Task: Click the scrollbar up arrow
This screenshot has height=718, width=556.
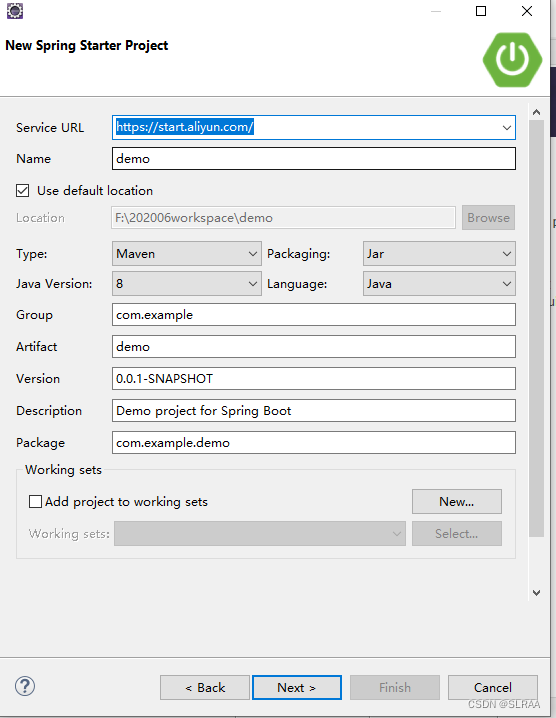Action: (536, 112)
